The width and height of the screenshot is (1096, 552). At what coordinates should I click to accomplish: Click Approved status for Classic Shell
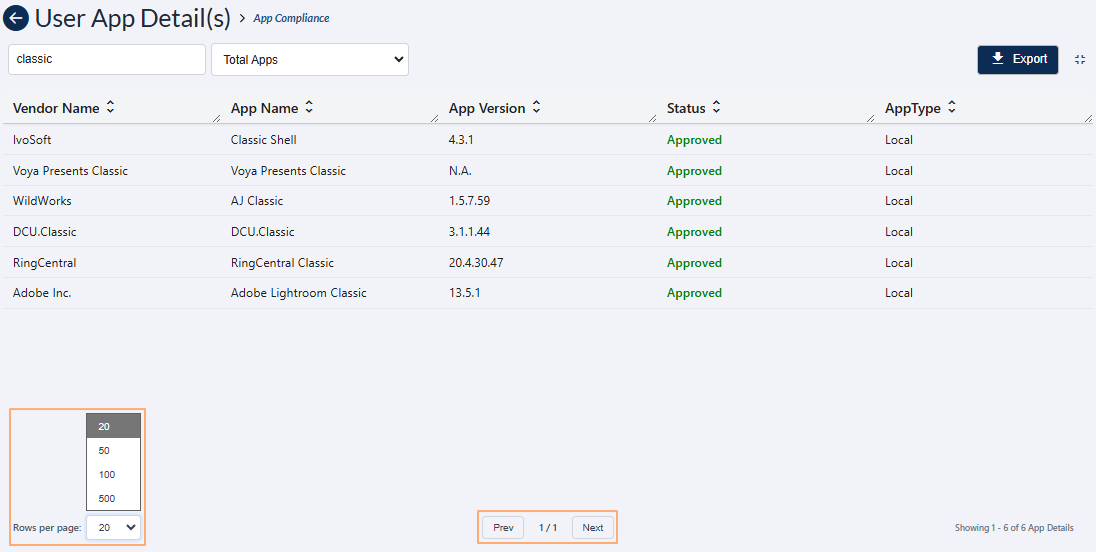coord(694,140)
